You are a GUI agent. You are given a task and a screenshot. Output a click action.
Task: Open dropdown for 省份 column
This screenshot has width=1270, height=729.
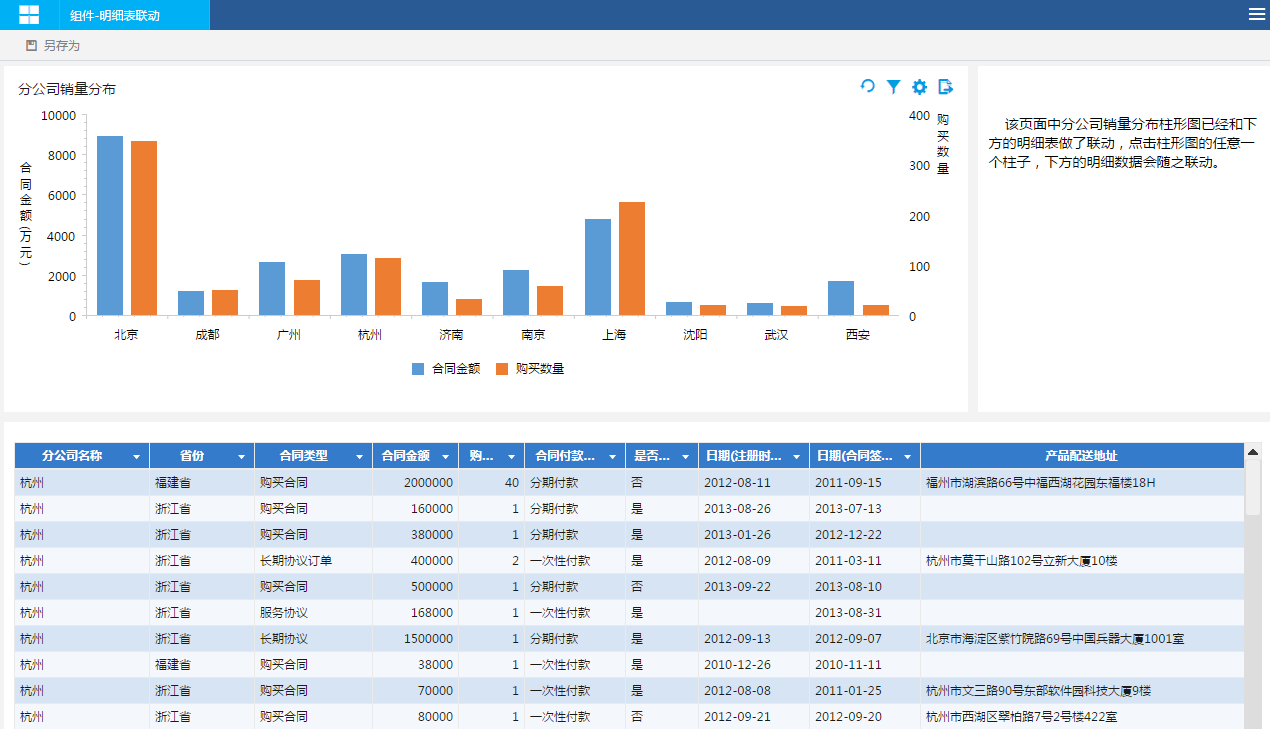click(x=241, y=456)
